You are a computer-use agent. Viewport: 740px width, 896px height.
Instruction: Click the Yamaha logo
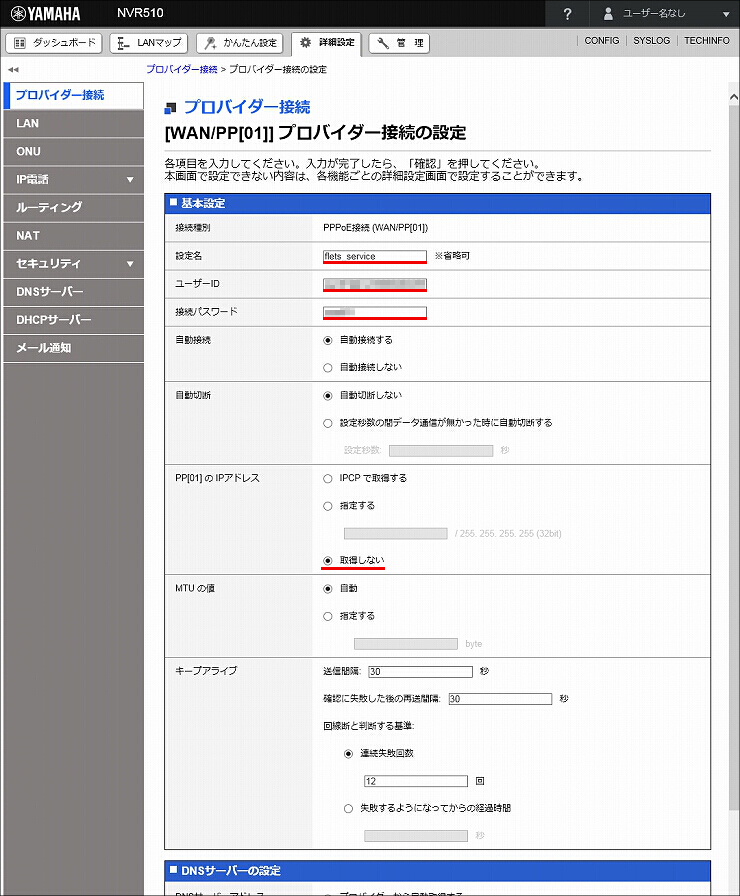(46, 14)
